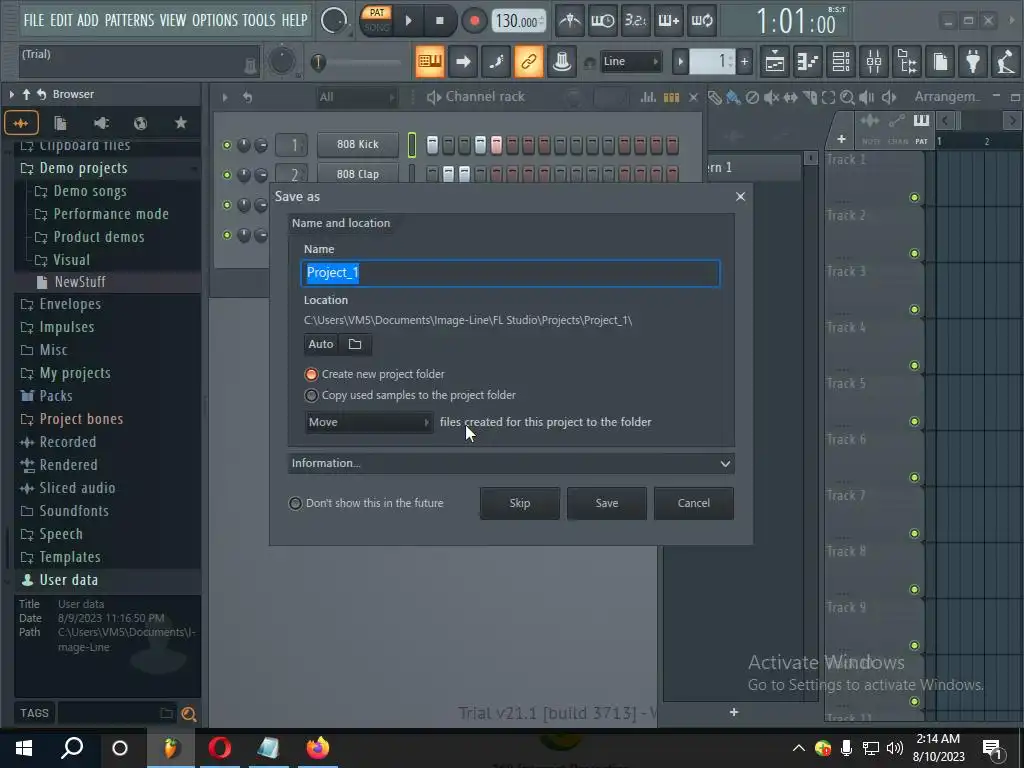Toggle Copy used samples to project folder

312,395
